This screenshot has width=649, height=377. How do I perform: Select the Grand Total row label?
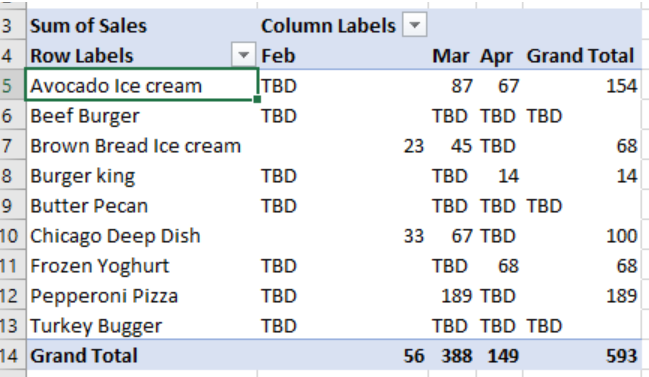142,355
